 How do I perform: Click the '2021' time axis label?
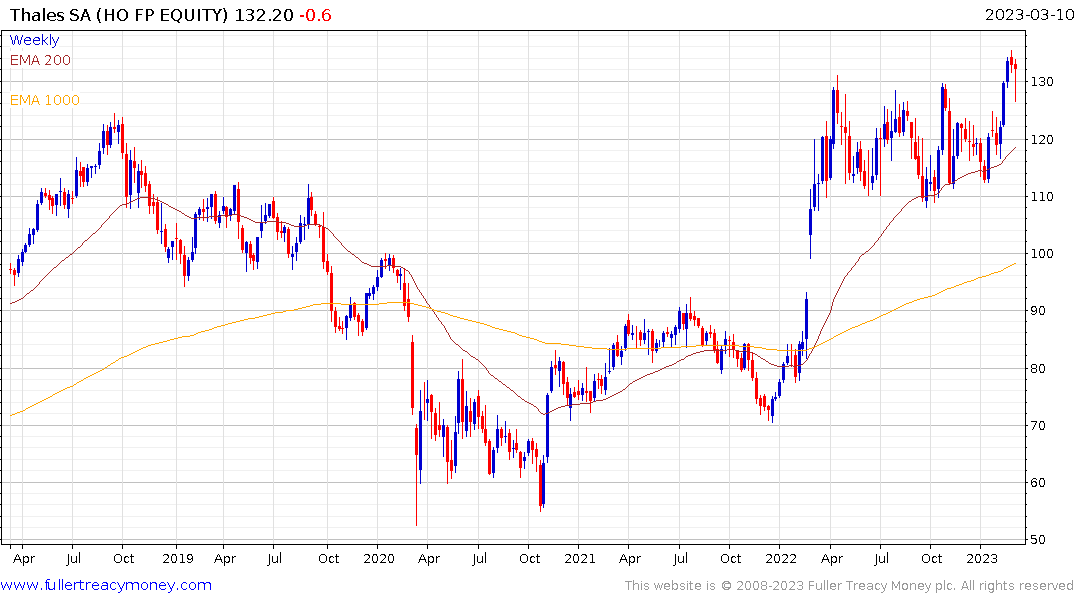pos(580,559)
